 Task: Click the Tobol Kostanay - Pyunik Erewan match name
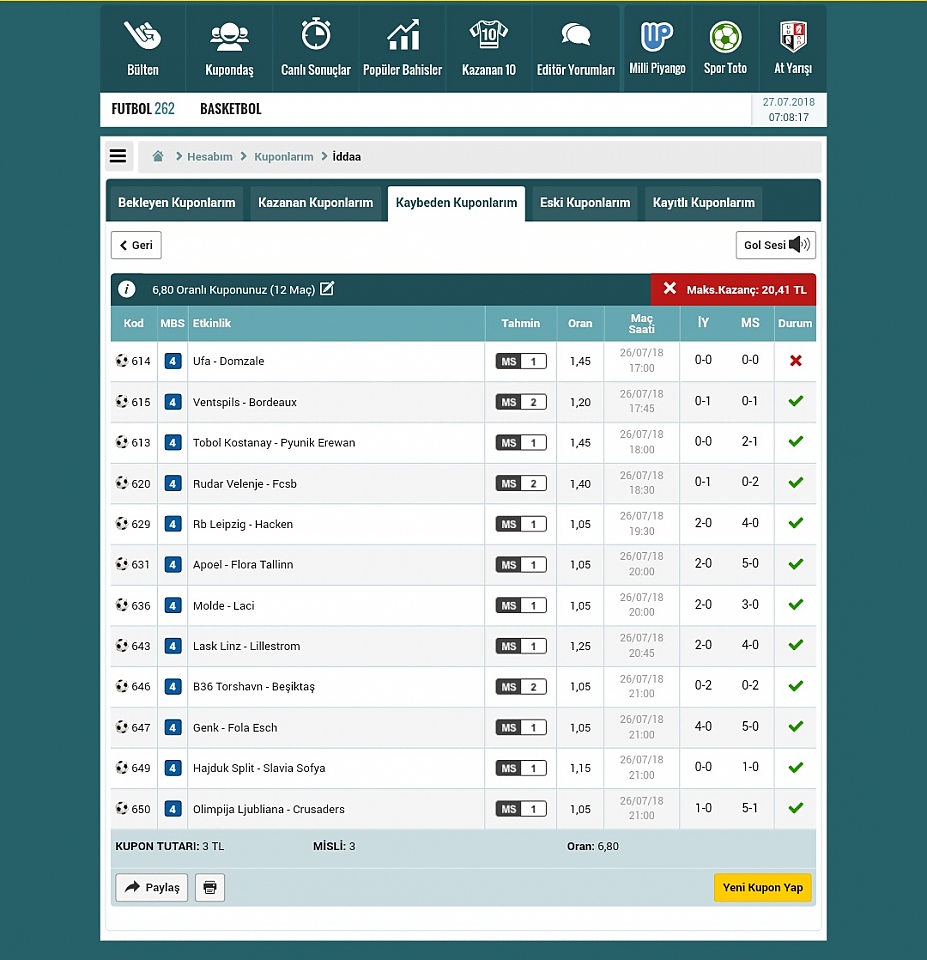pos(274,443)
